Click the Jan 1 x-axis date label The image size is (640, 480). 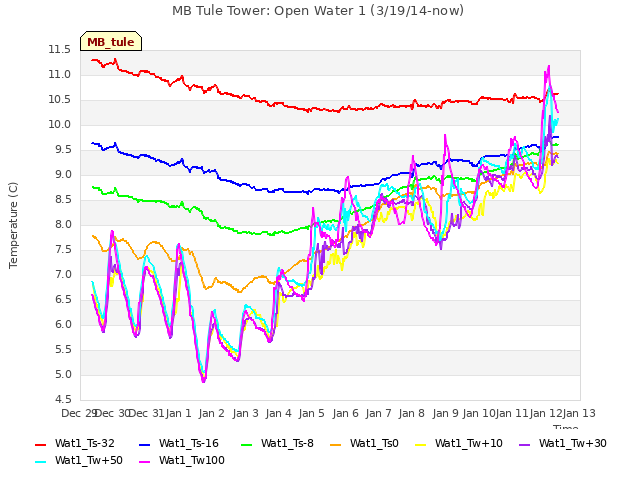[178, 413]
